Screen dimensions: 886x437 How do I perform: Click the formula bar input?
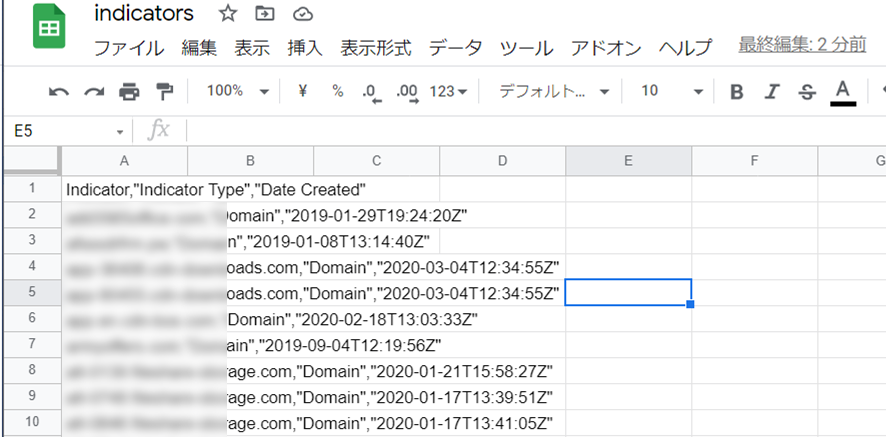click(x=536, y=131)
